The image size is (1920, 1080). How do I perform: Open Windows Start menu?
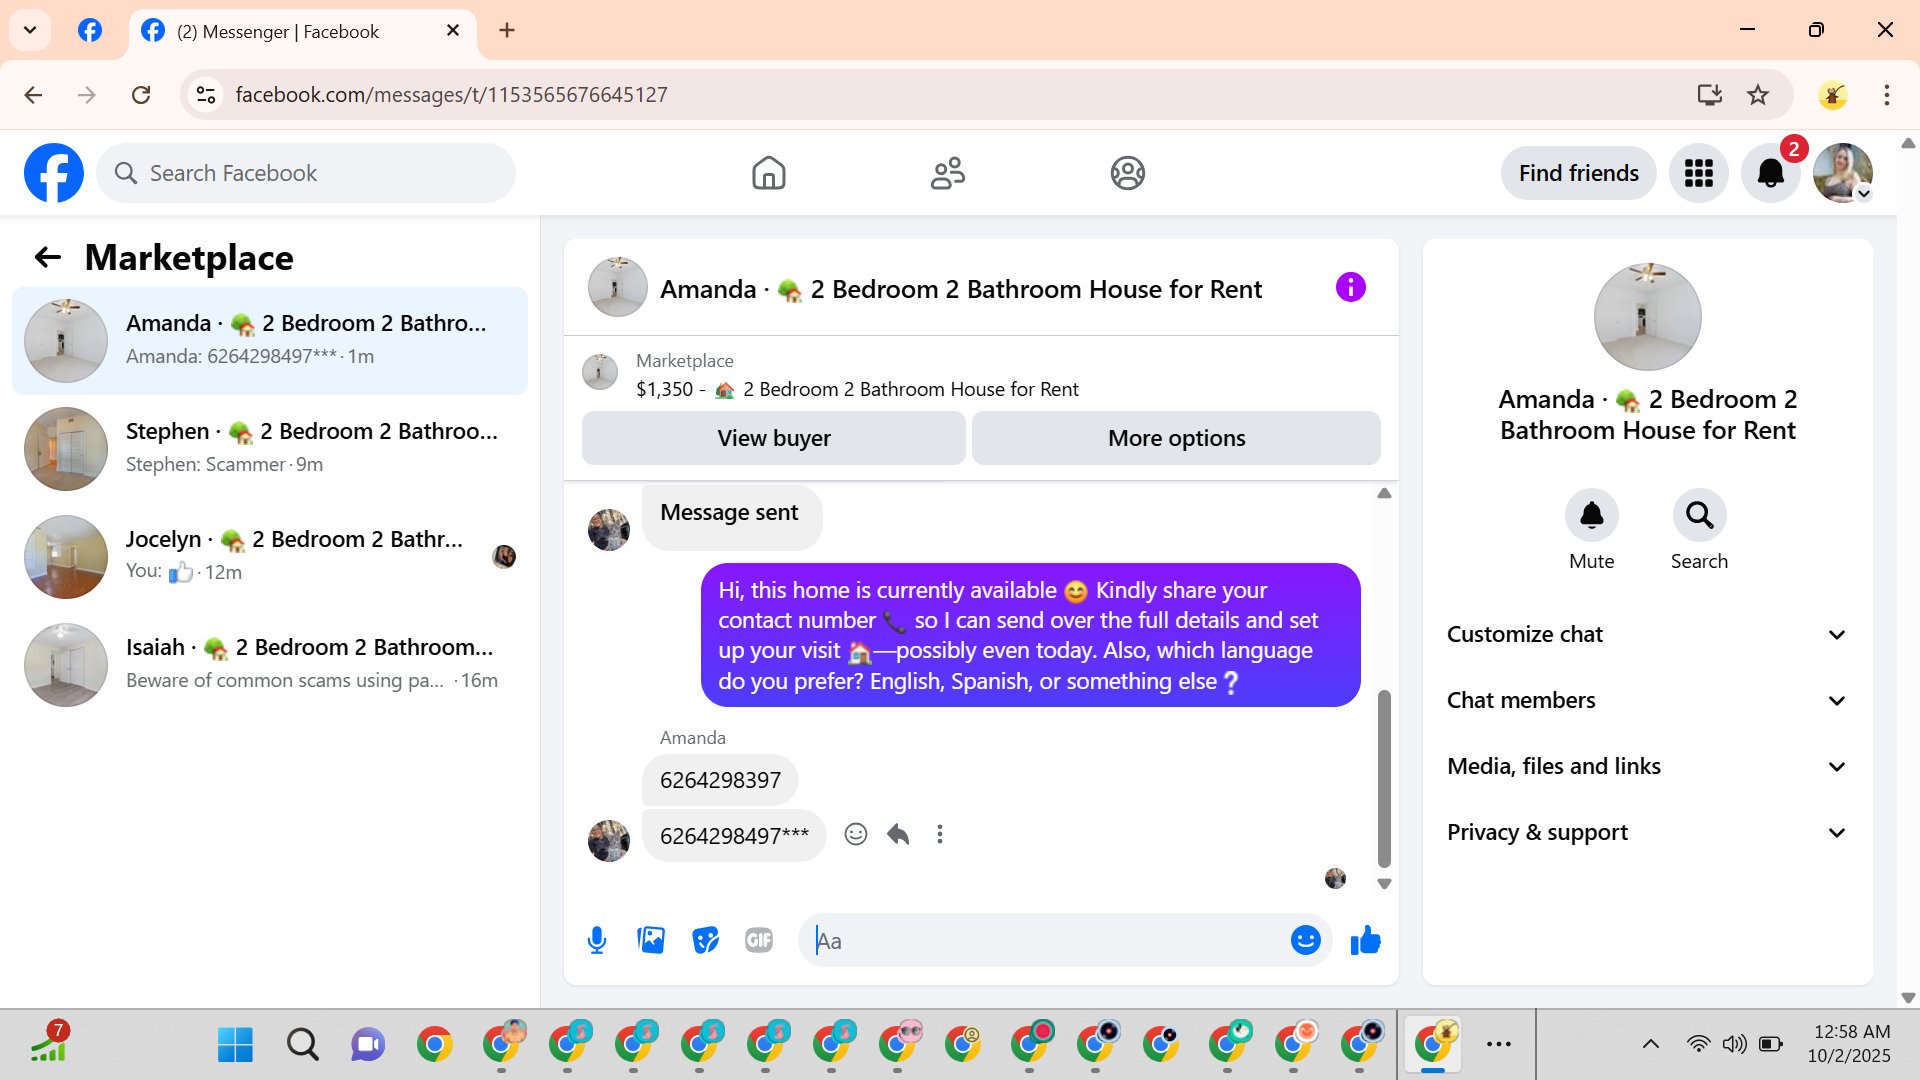click(x=235, y=1045)
